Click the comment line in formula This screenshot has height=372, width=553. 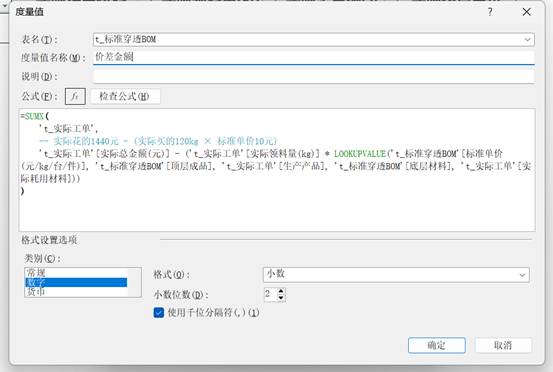(158, 141)
